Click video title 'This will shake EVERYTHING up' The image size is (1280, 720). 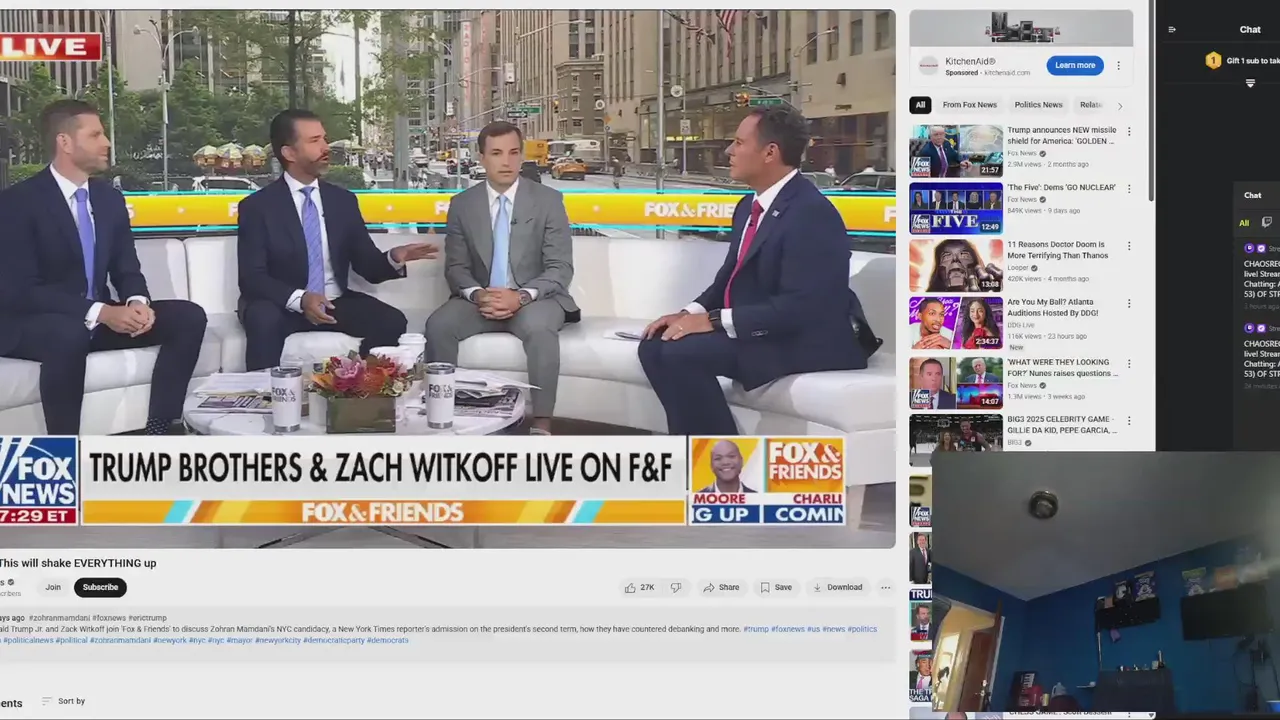pos(78,563)
